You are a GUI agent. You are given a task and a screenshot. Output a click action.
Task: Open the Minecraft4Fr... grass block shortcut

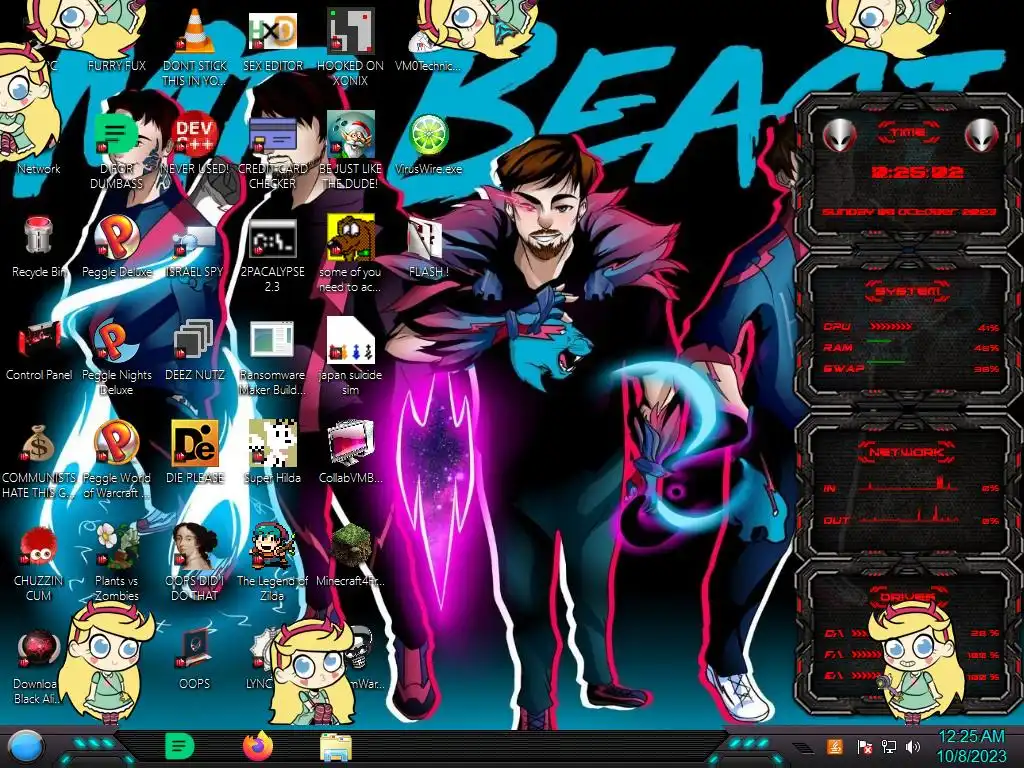point(351,546)
